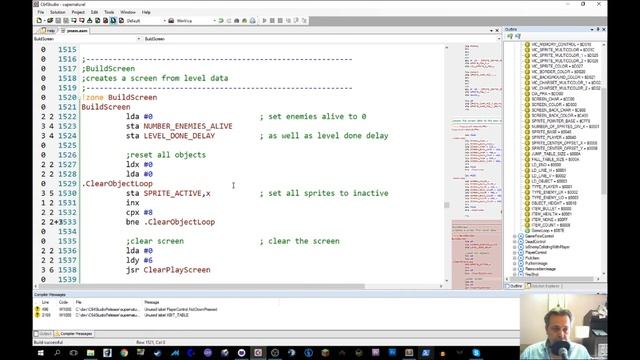Open the Outline panel options dropdown arrow
Viewport: 640px width, 360px height.
coord(592,29)
